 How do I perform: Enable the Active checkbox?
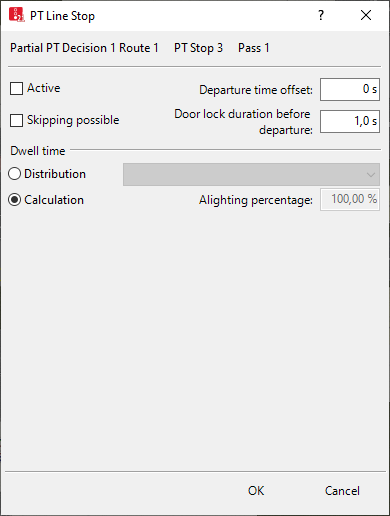pyautogui.click(x=16, y=89)
